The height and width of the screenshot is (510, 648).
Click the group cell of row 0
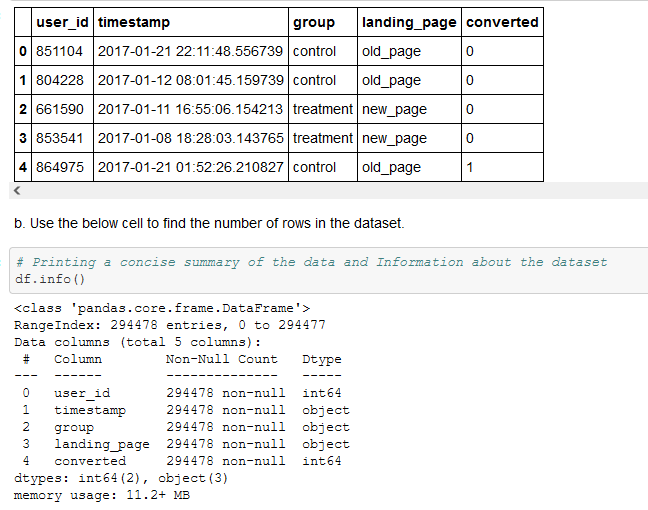coord(323,51)
